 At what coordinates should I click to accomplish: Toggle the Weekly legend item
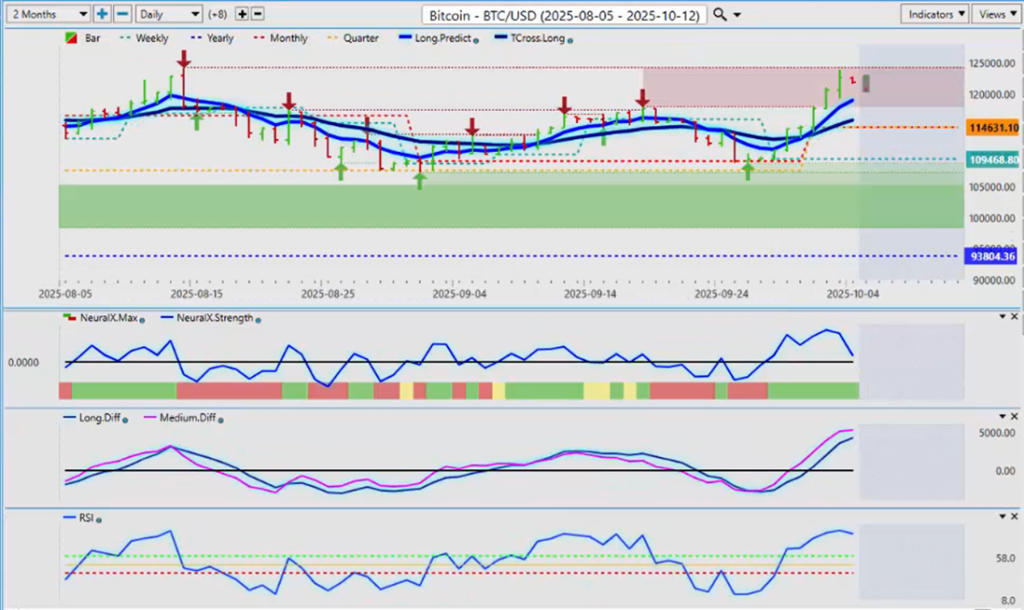click(x=152, y=38)
